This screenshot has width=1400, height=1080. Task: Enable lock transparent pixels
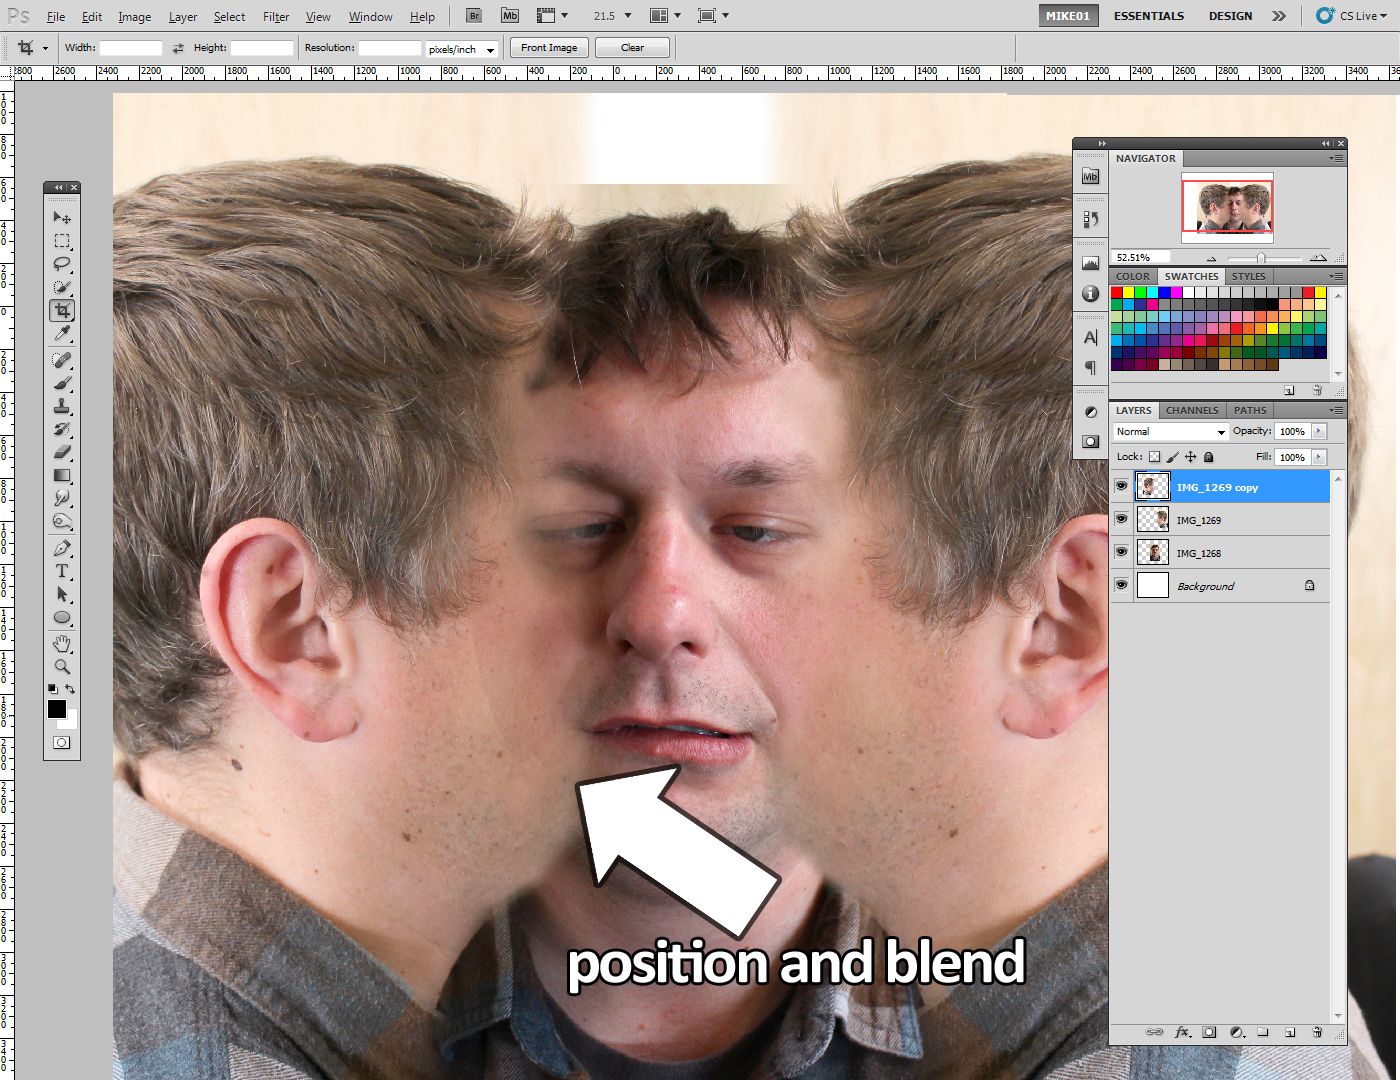1152,456
